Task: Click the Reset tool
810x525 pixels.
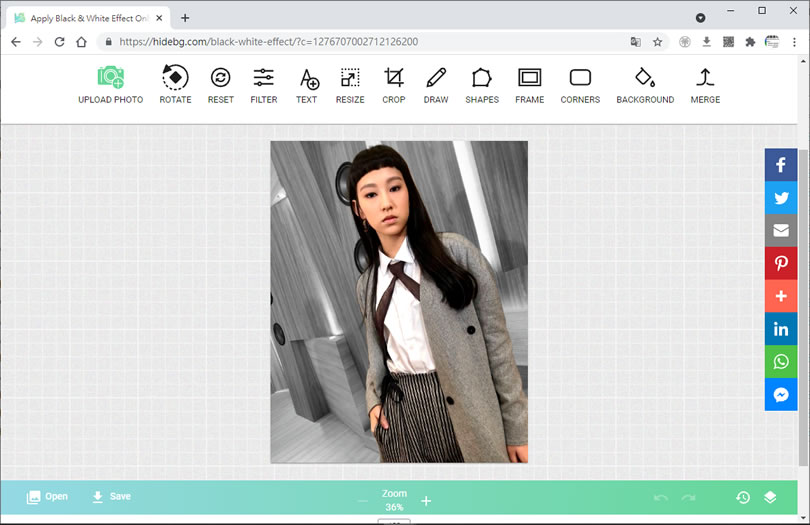Action: 221,85
